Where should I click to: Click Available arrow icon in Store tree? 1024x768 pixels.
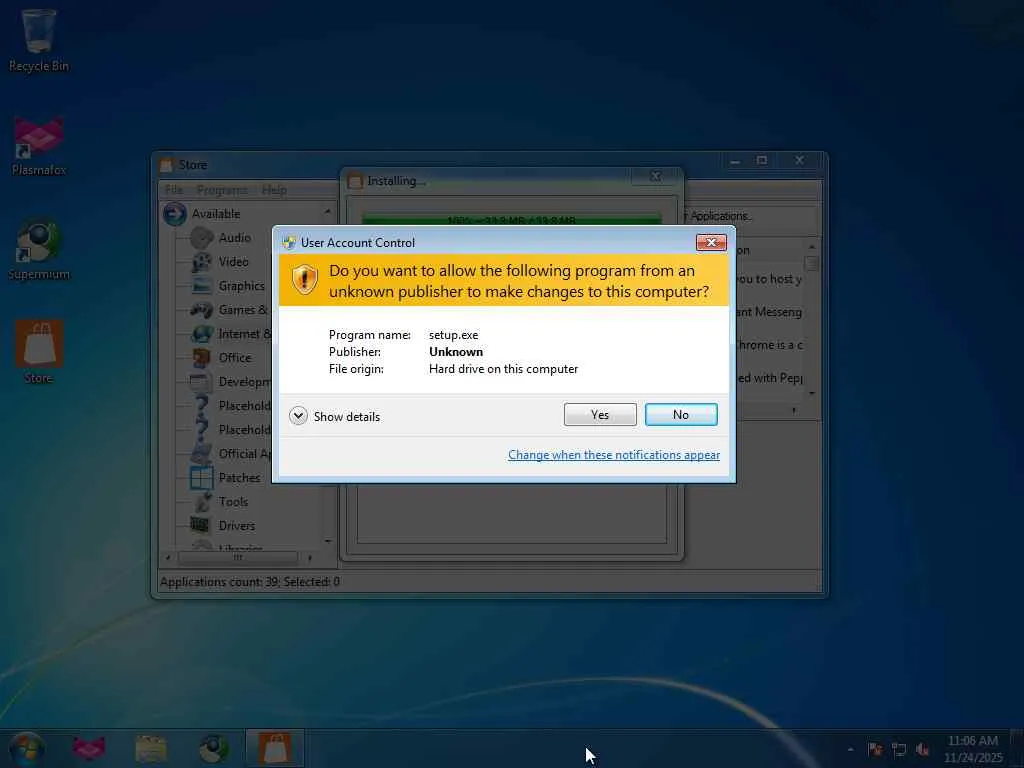174,214
